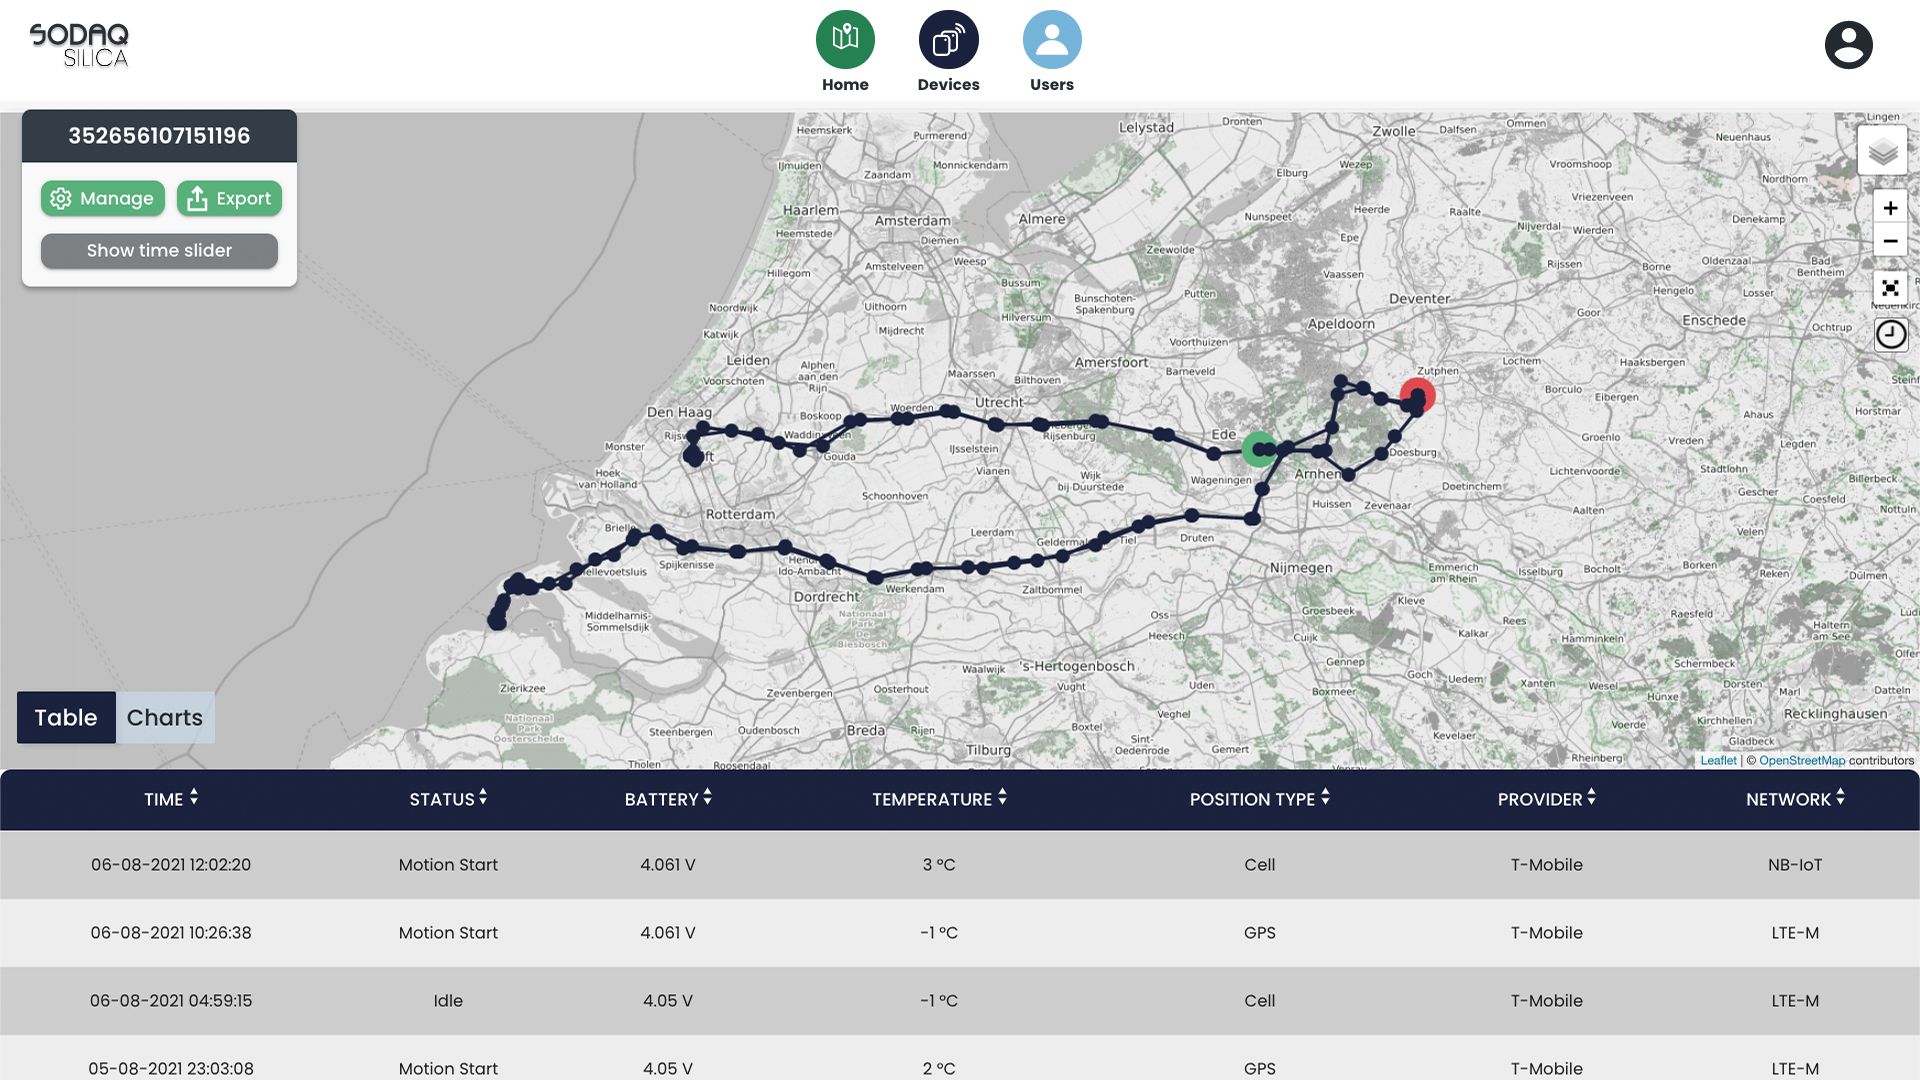This screenshot has width=1920, height=1080.
Task: Click the Manage device button
Action: 102,199
